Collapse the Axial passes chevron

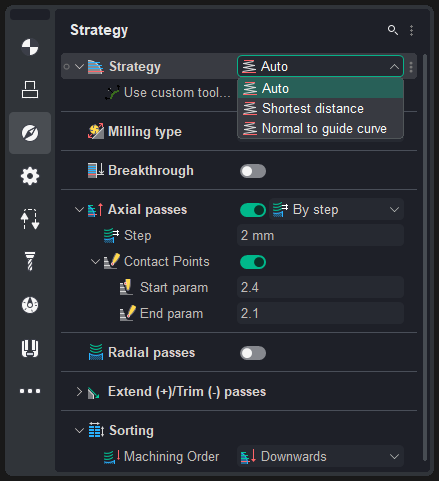pyautogui.click(x=79, y=210)
